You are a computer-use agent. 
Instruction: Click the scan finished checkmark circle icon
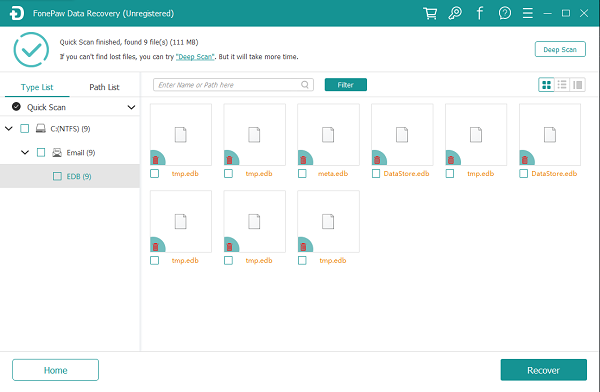[x=31, y=50]
